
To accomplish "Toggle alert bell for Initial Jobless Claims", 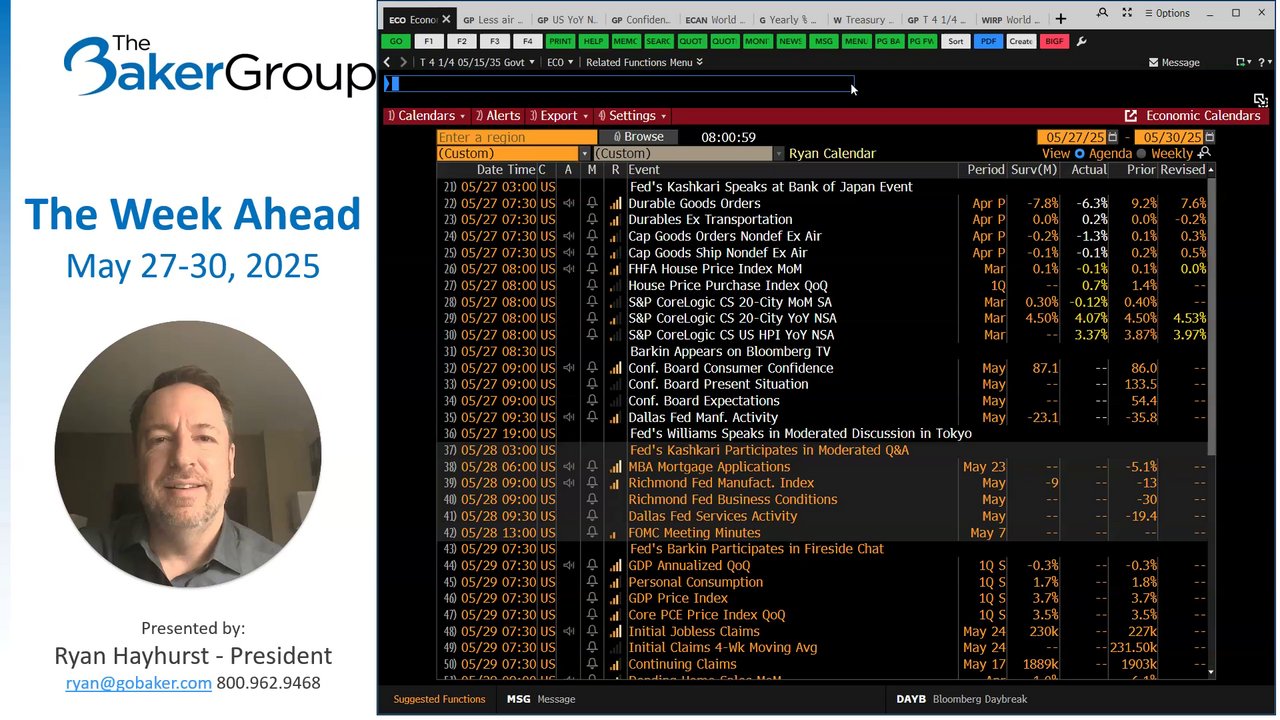I will click(x=592, y=632).
